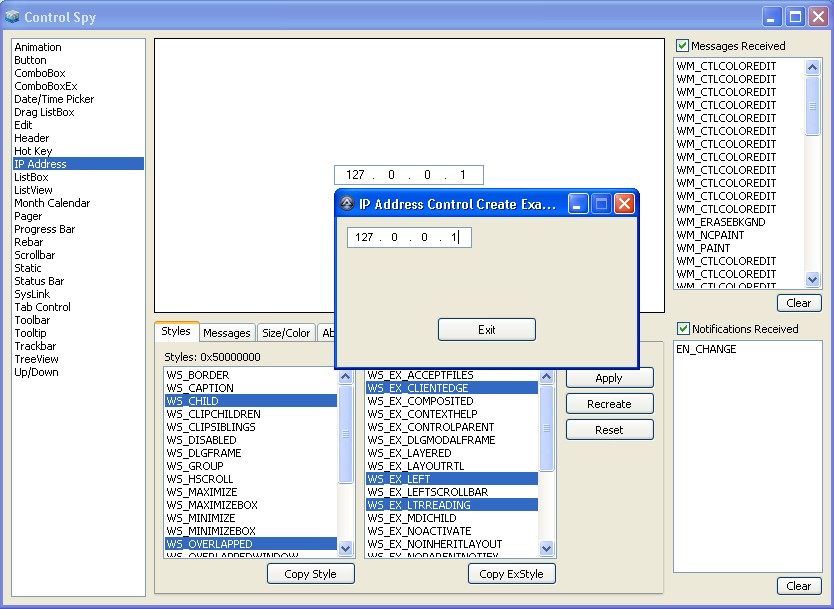Select the WS_BORDER style entry
This screenshot has width=834, height=609.
coord(198,375)
